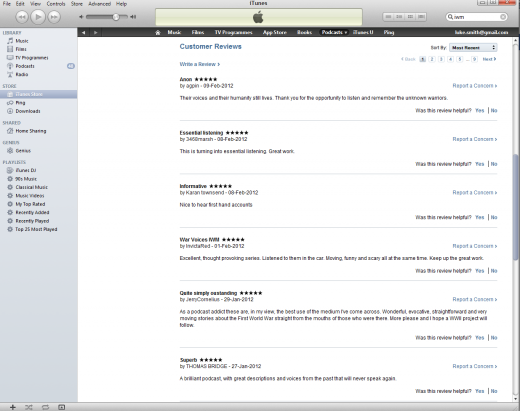Open Podcasts in the library sidebar
This screenshot has width=520, height=411.
pyautogui.click(x=25, y=66)
